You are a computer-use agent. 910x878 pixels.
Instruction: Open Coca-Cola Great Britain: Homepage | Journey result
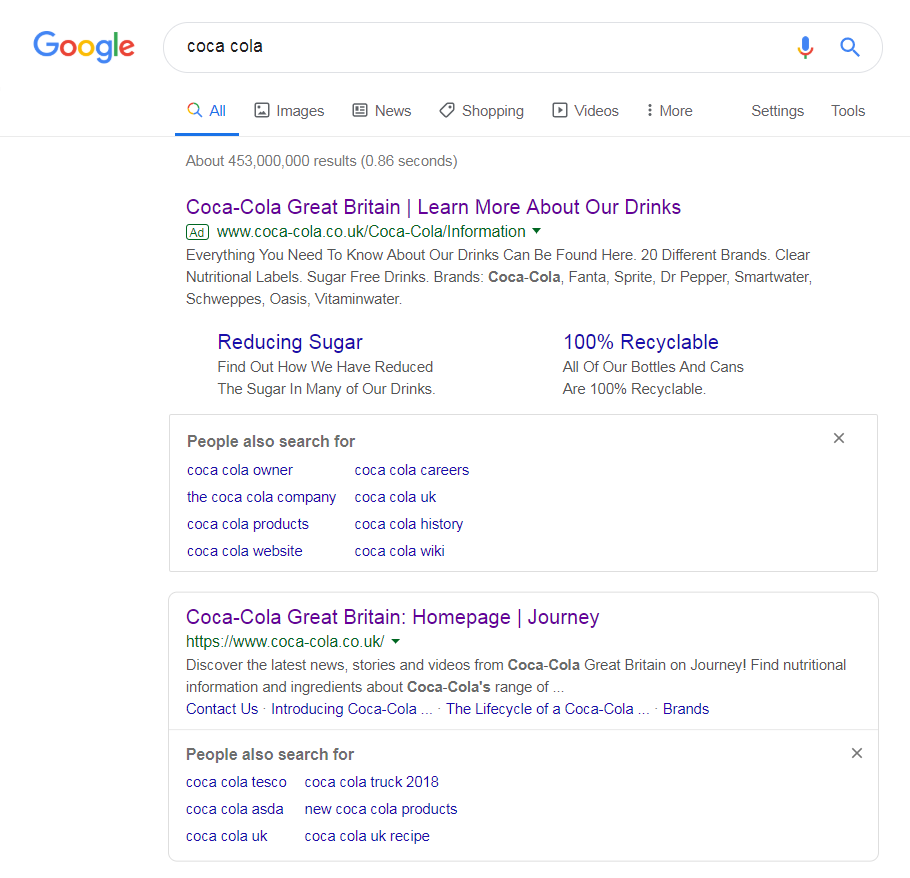coord(392,617)
